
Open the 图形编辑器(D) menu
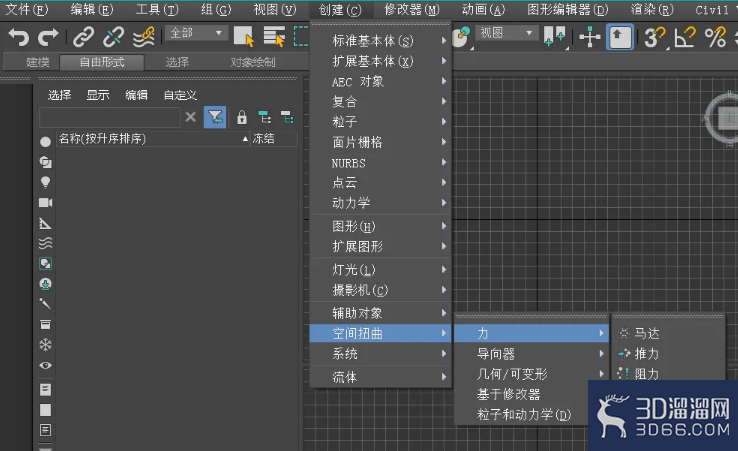(568, 9)
